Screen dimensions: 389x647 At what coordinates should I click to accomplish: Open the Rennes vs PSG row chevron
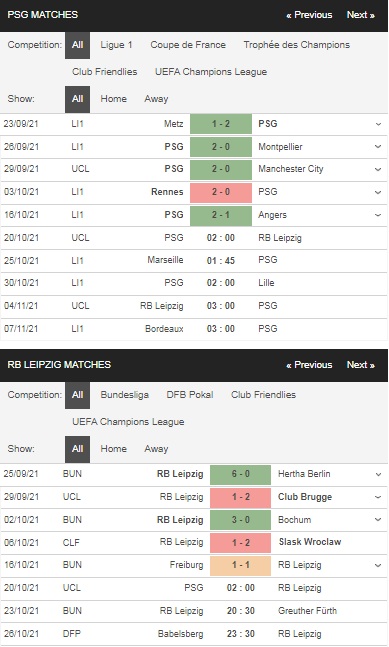(378, 192)
